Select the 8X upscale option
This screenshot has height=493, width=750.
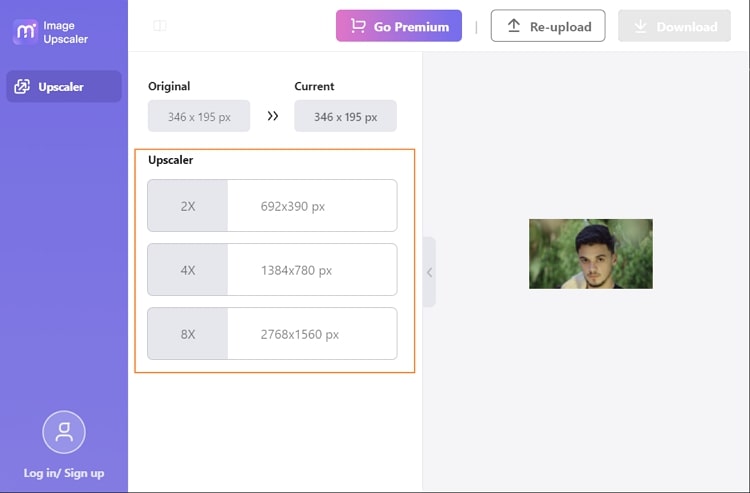click(x=272, y=334)
